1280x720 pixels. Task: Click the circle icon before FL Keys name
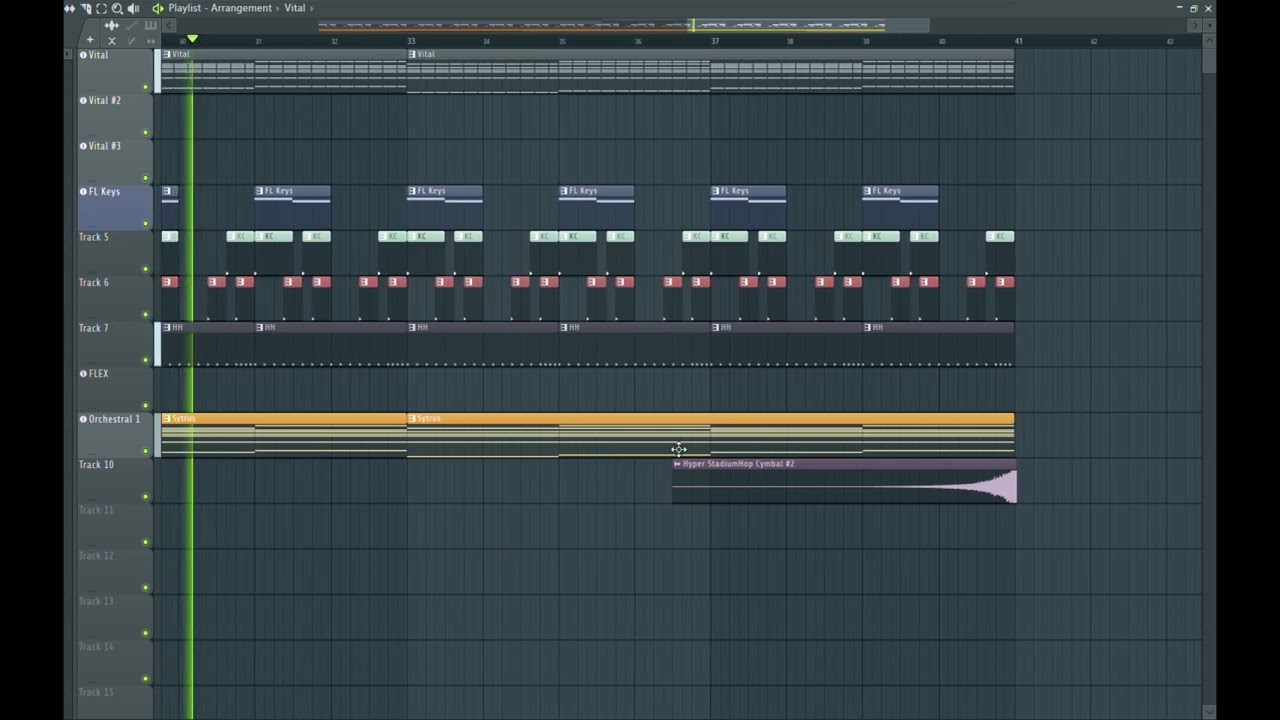pos(83,191)
